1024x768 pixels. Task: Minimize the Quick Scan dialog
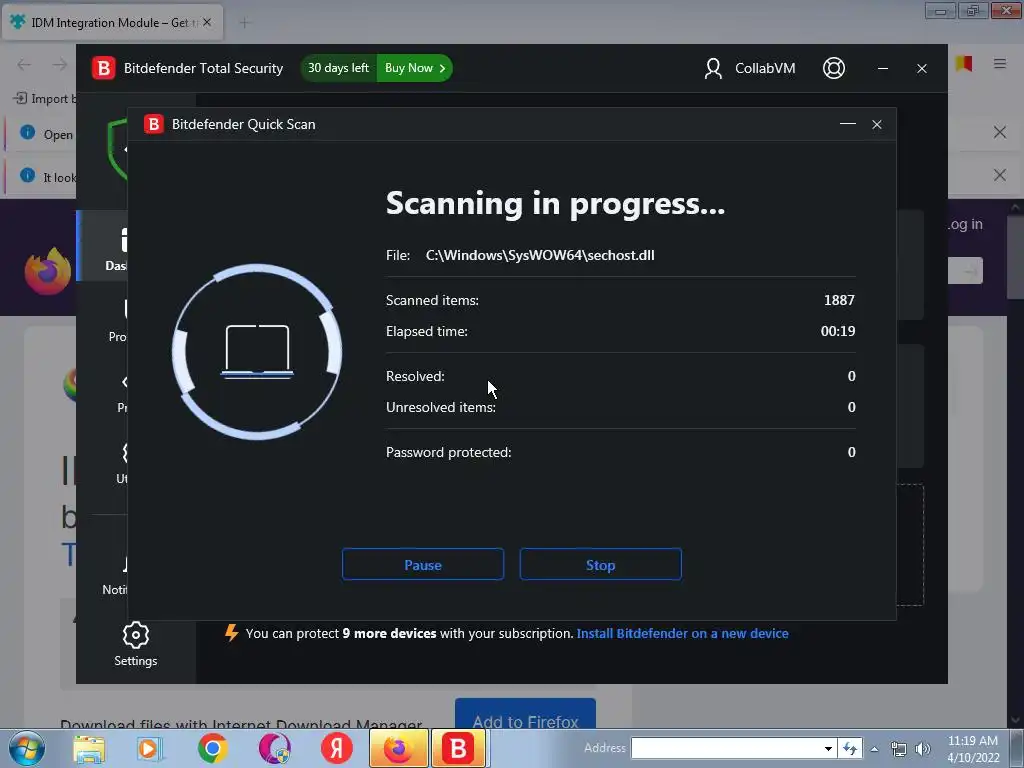[x=848, y=124]
